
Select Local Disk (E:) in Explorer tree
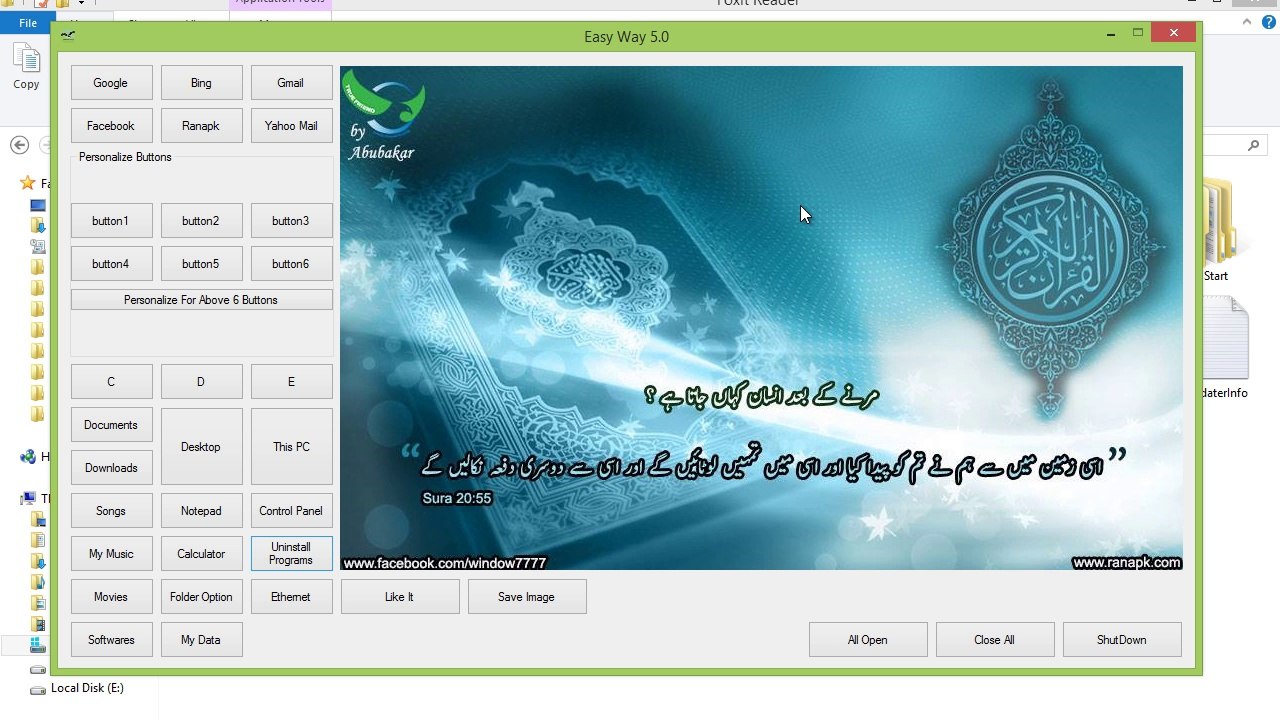(87, 688)
